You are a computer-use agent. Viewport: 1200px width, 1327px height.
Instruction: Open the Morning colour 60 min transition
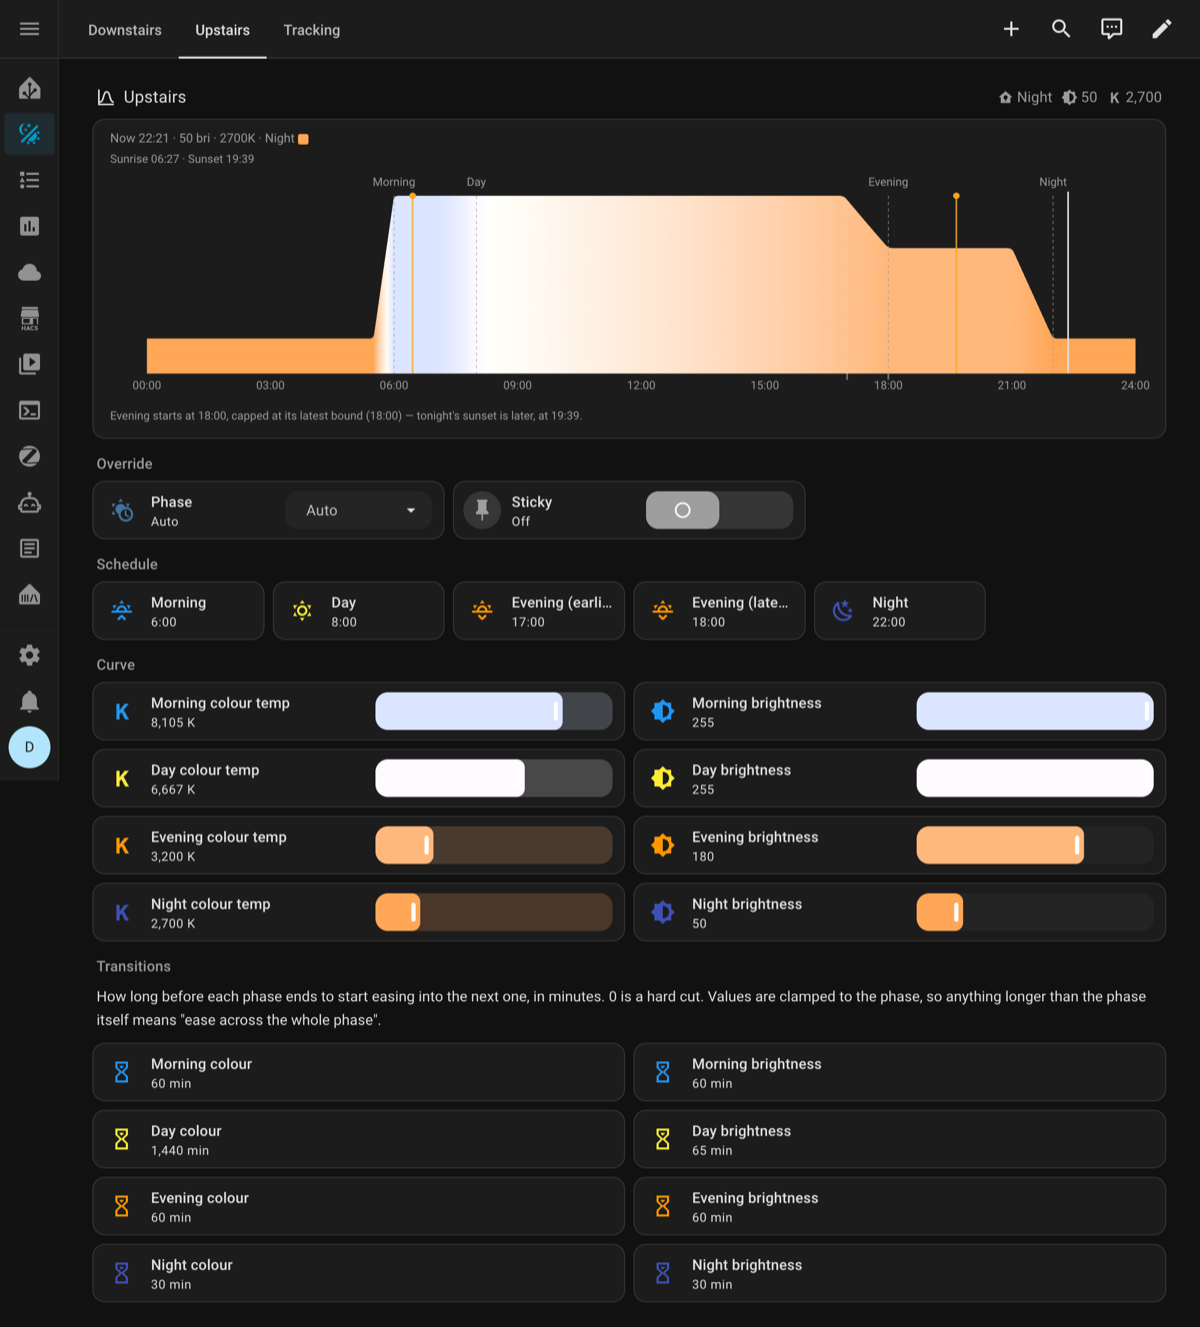point(359,1072)
